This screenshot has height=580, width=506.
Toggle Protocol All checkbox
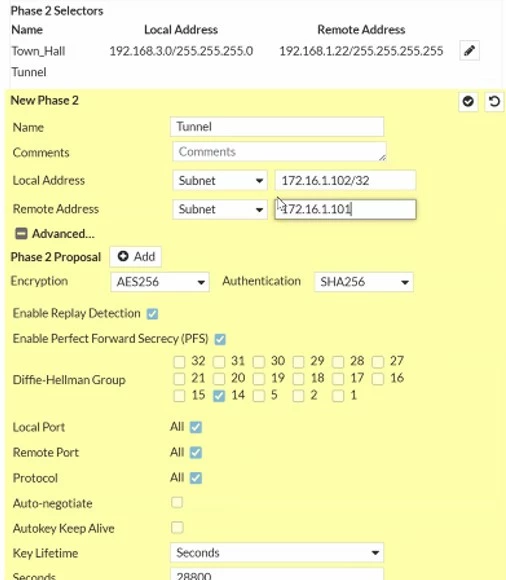[196, 478]
